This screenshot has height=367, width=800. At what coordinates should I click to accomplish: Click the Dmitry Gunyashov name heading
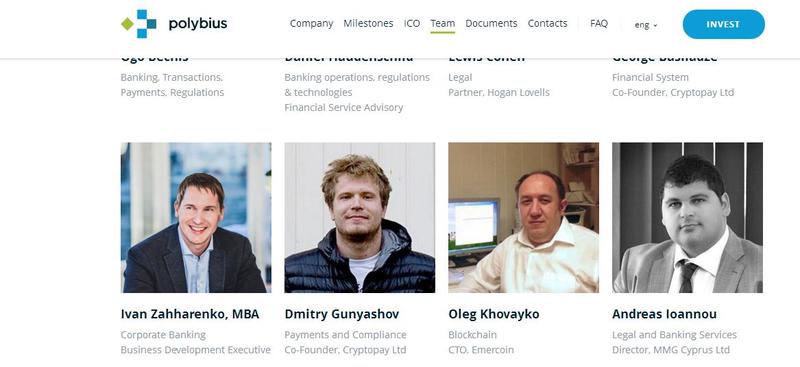coord(342,314)
